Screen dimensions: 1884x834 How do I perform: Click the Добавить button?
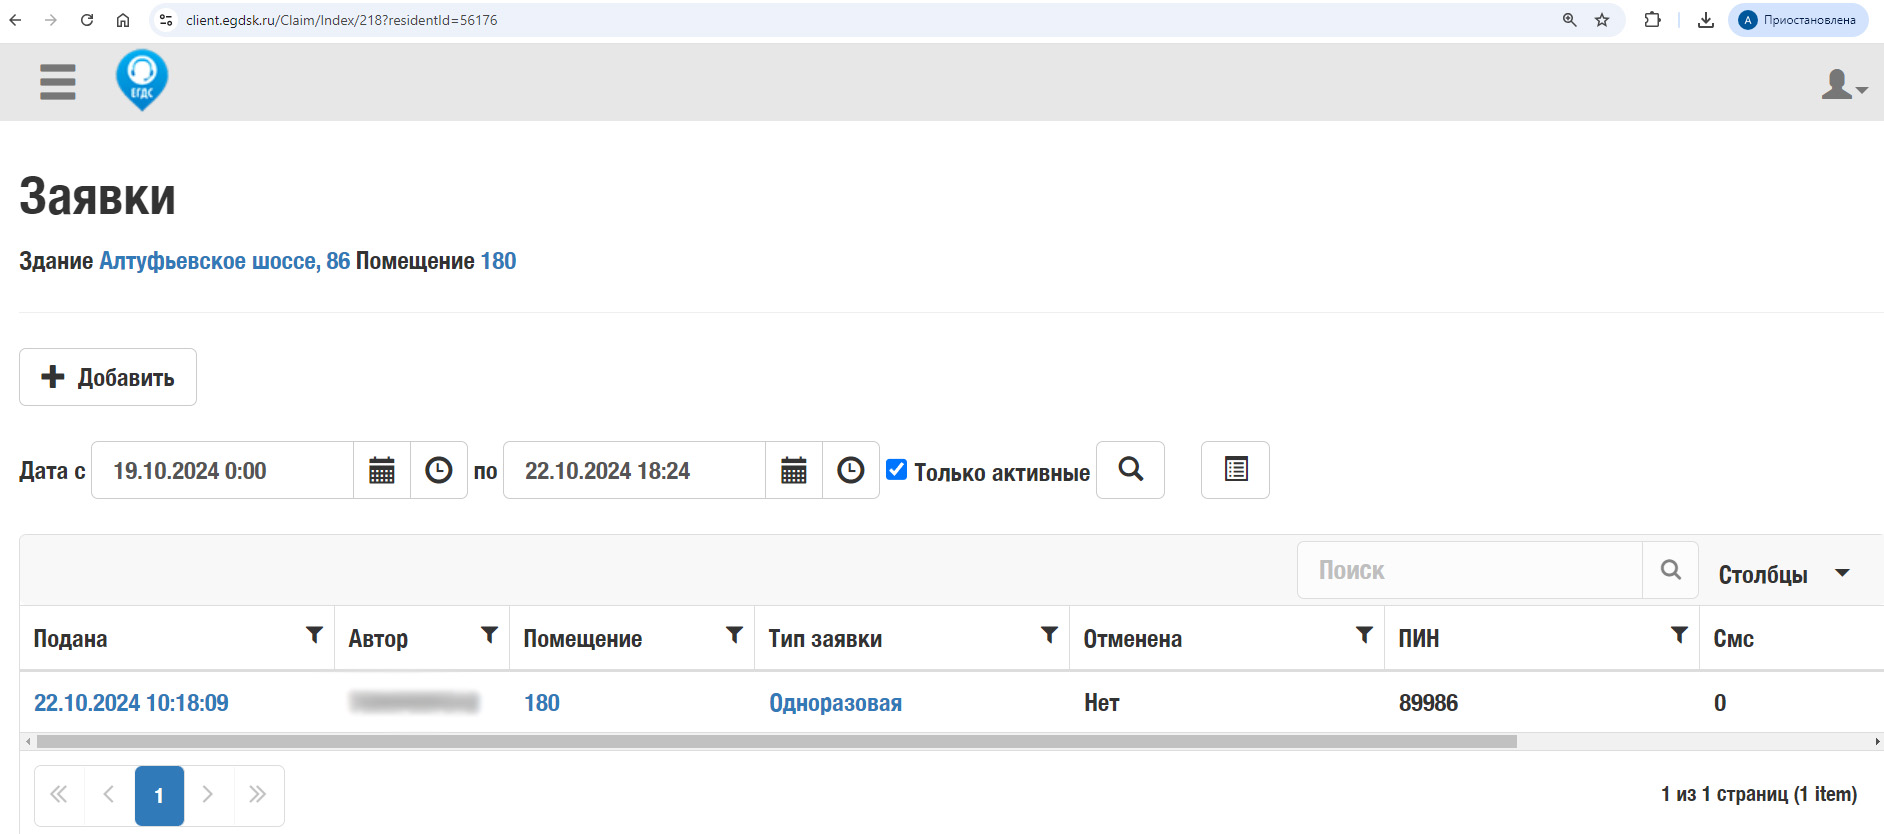pyautogui.click(x=108, y=377)
